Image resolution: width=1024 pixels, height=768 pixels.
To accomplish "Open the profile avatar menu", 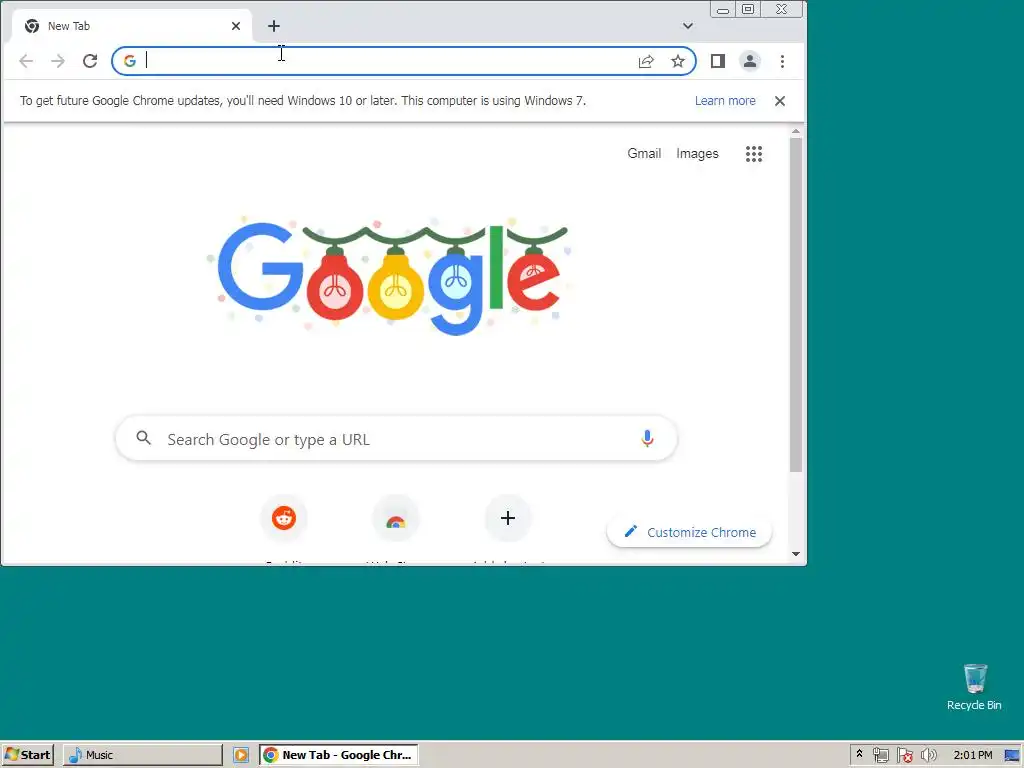I will point(750,61).
